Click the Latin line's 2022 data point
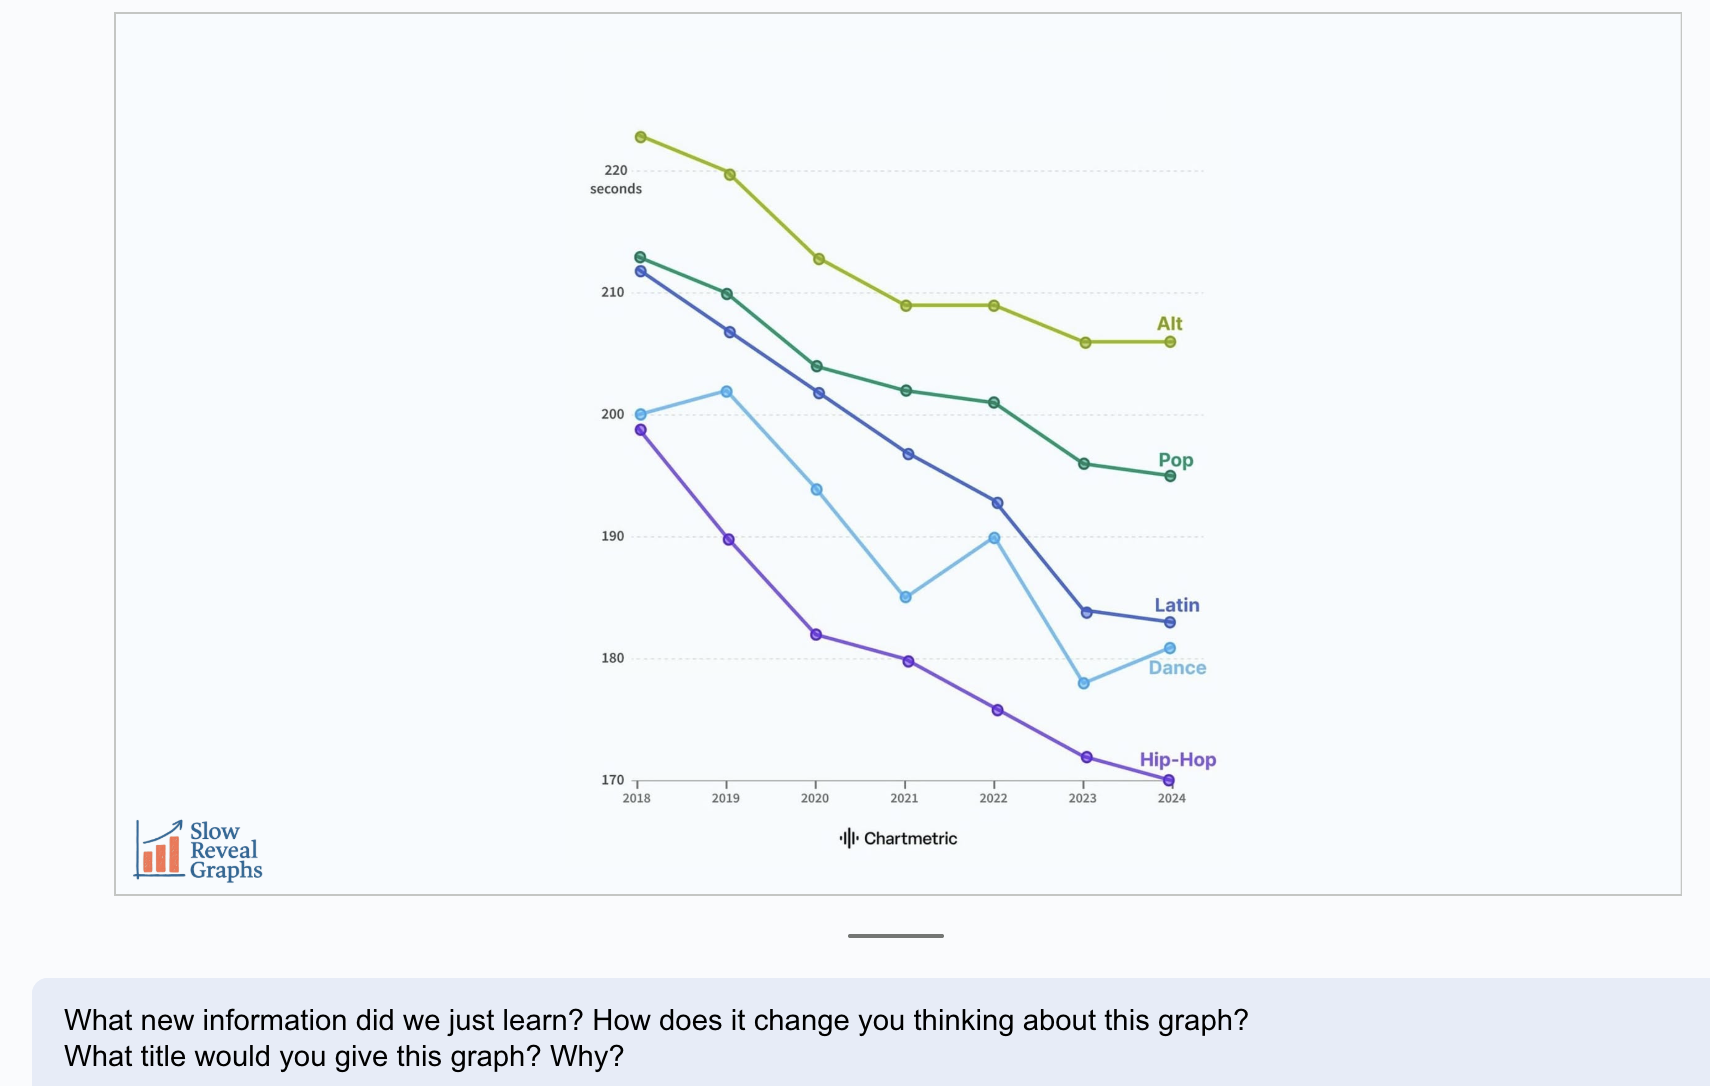The width and height of the screenshot is (1710, 1086). point(997,503)
